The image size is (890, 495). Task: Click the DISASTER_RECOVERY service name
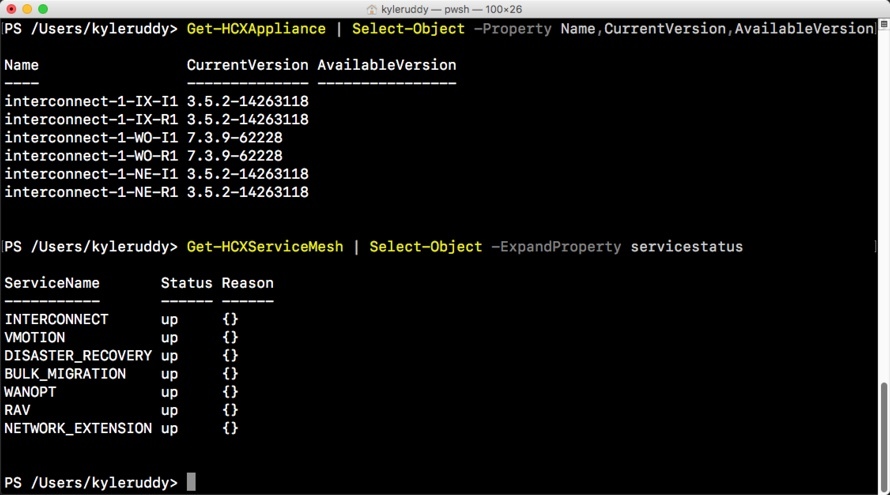click(78, 356)
